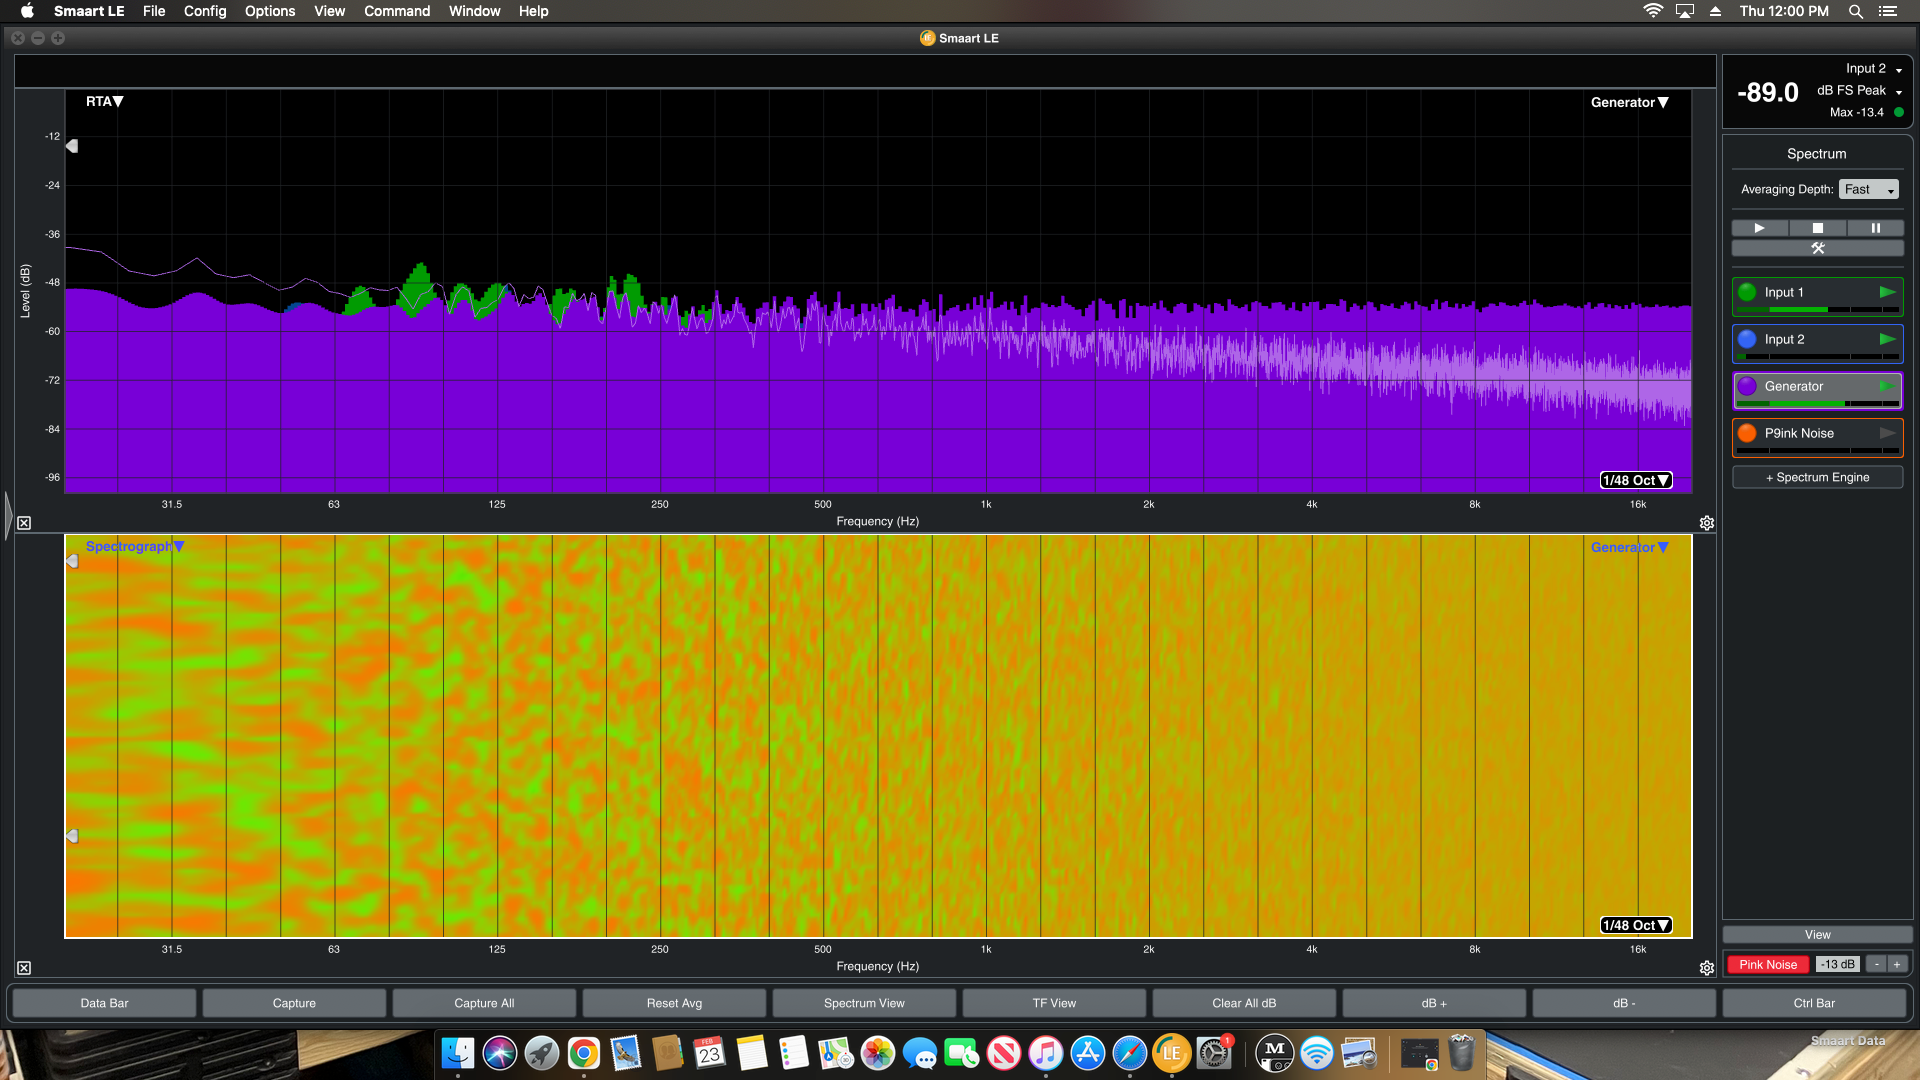Toggle Input 1 engine play arrow
The height and width of the screenshot is (1080, 1920).
coord(1887,292)
